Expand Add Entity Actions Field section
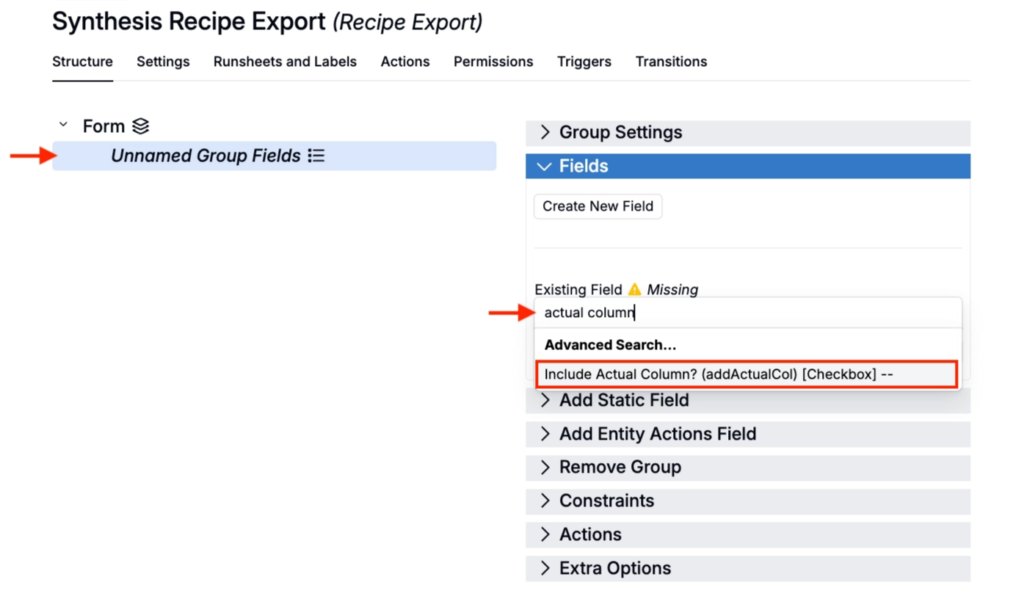This screenshot has width=1024, height=607. click(x=657, y=434)
